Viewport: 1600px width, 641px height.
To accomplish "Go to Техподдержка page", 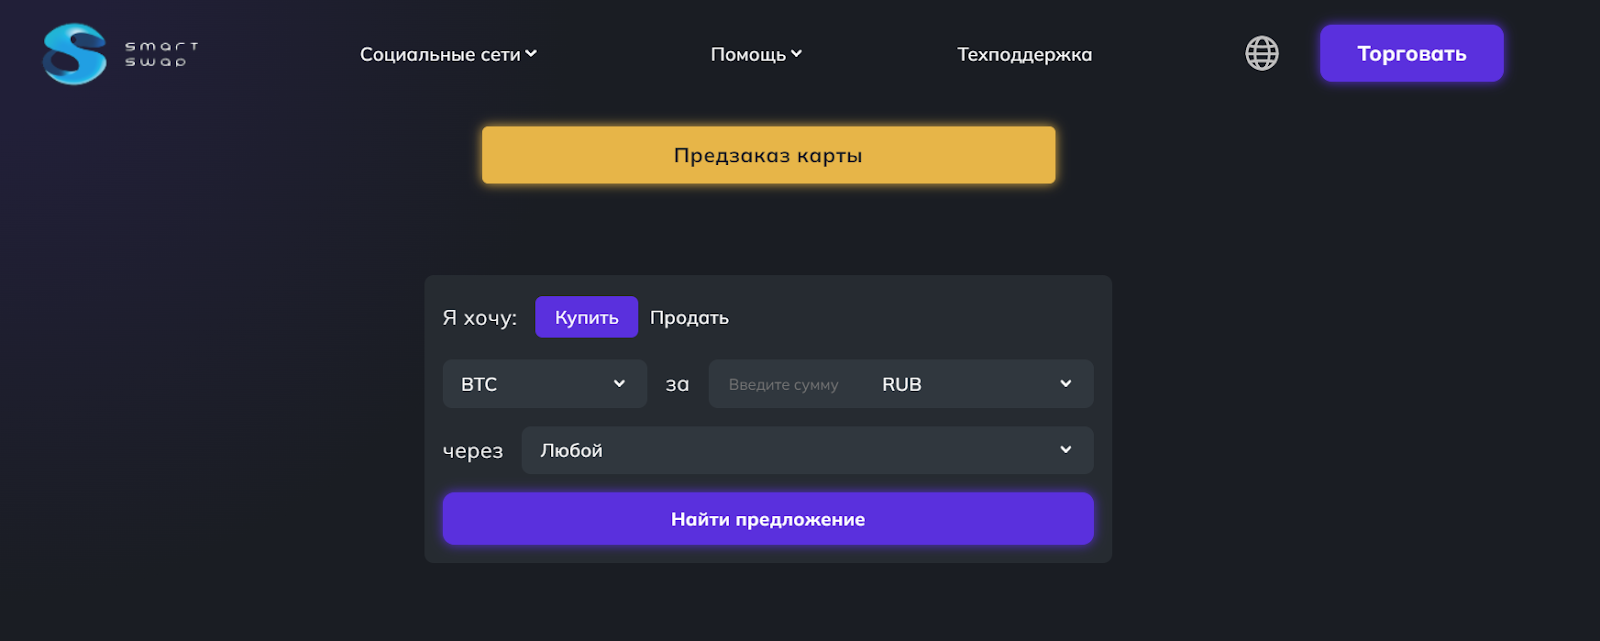I will coord(1024,54).
